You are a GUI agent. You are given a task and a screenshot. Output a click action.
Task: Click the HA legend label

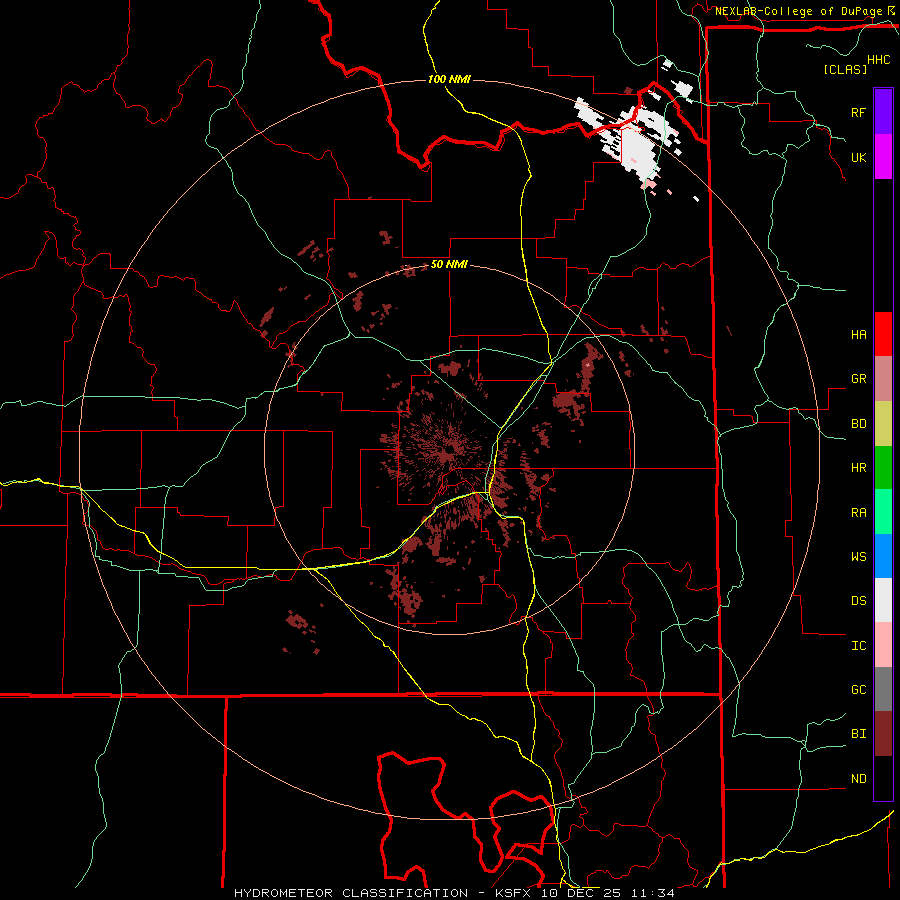coord(859,334)
